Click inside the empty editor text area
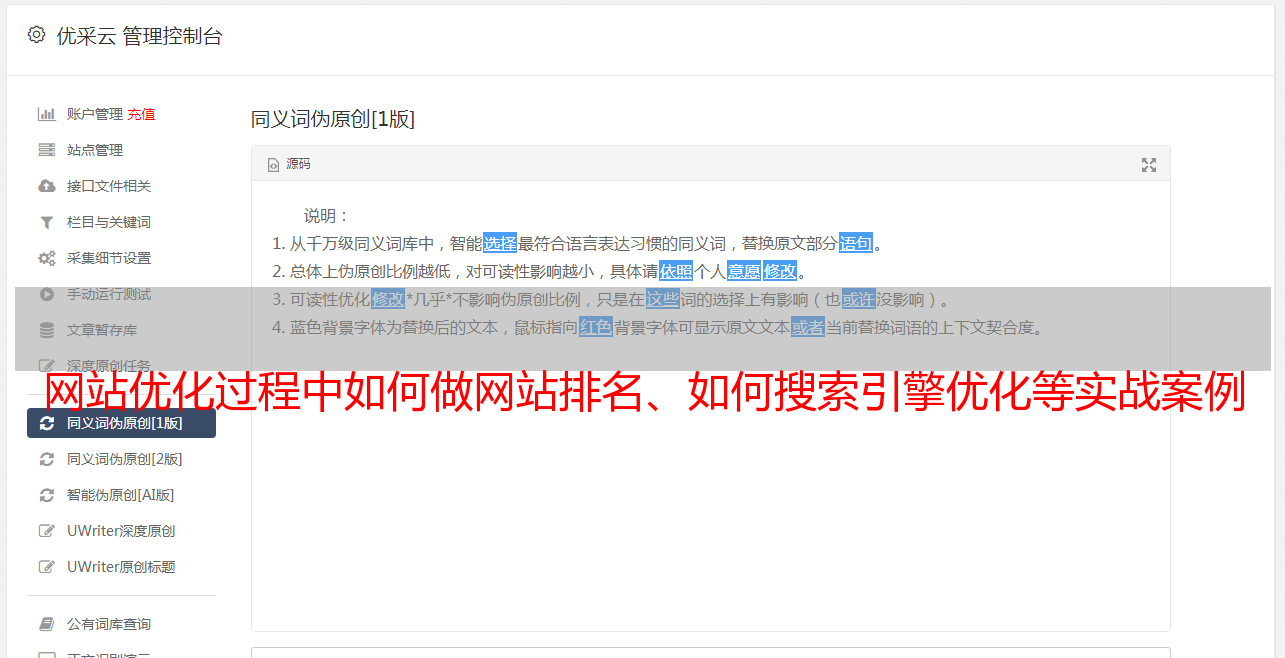The height and width of the screenshot is (658, 1285). tap(710, 500)
